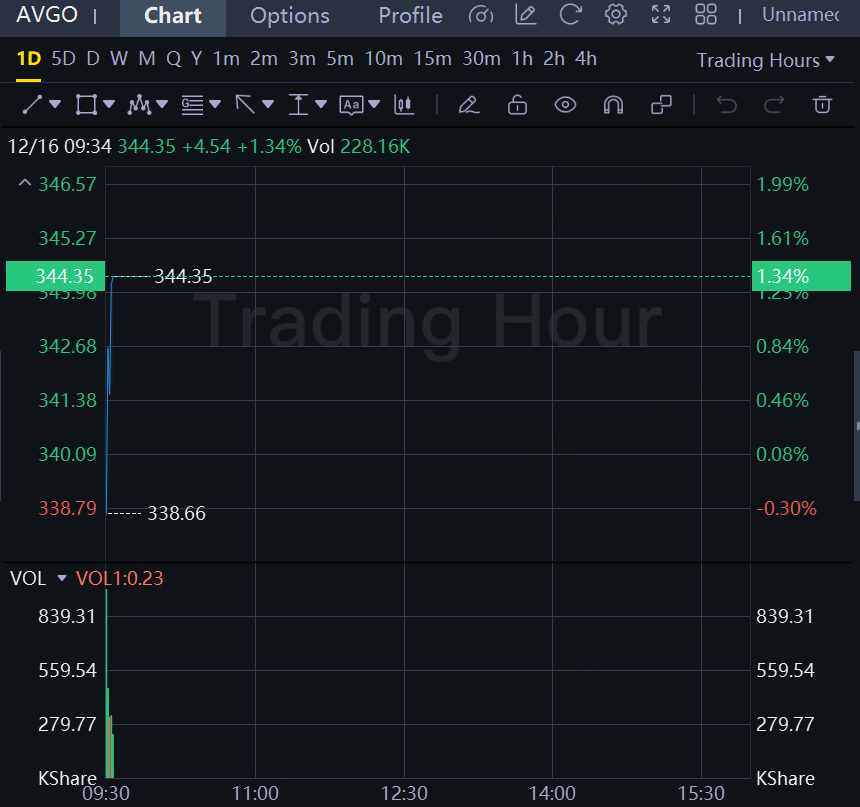Switch to the Options tab

click(x=290, y=15)
